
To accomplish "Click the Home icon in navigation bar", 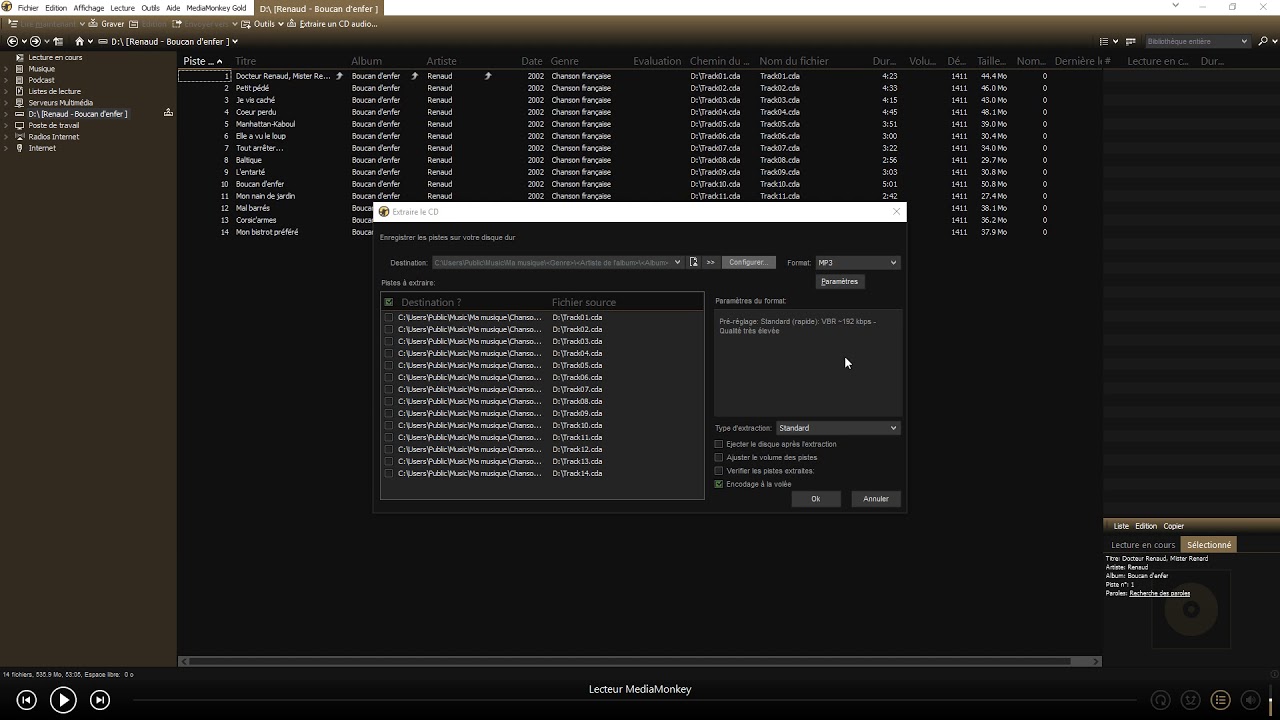I will 80,41.
